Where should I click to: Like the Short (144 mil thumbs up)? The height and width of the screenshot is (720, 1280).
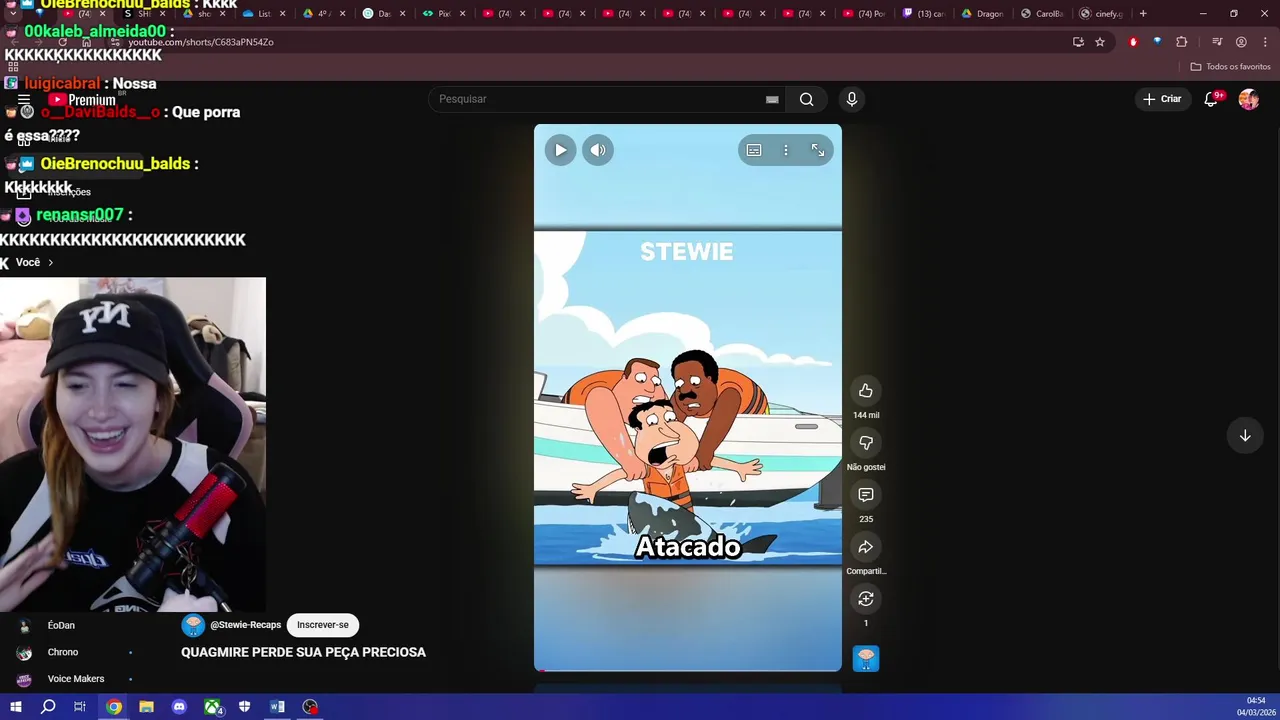(x=866, y=391)
